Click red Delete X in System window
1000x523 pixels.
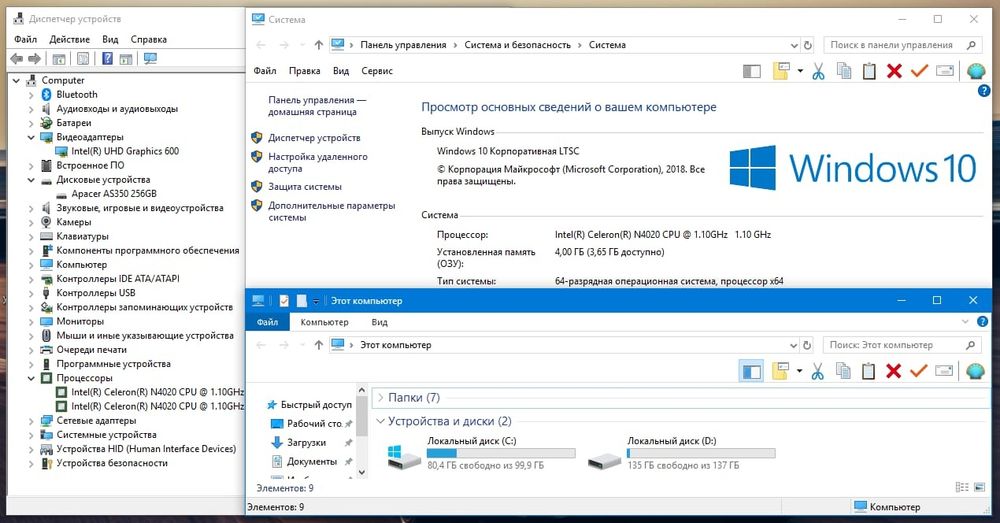894,71
